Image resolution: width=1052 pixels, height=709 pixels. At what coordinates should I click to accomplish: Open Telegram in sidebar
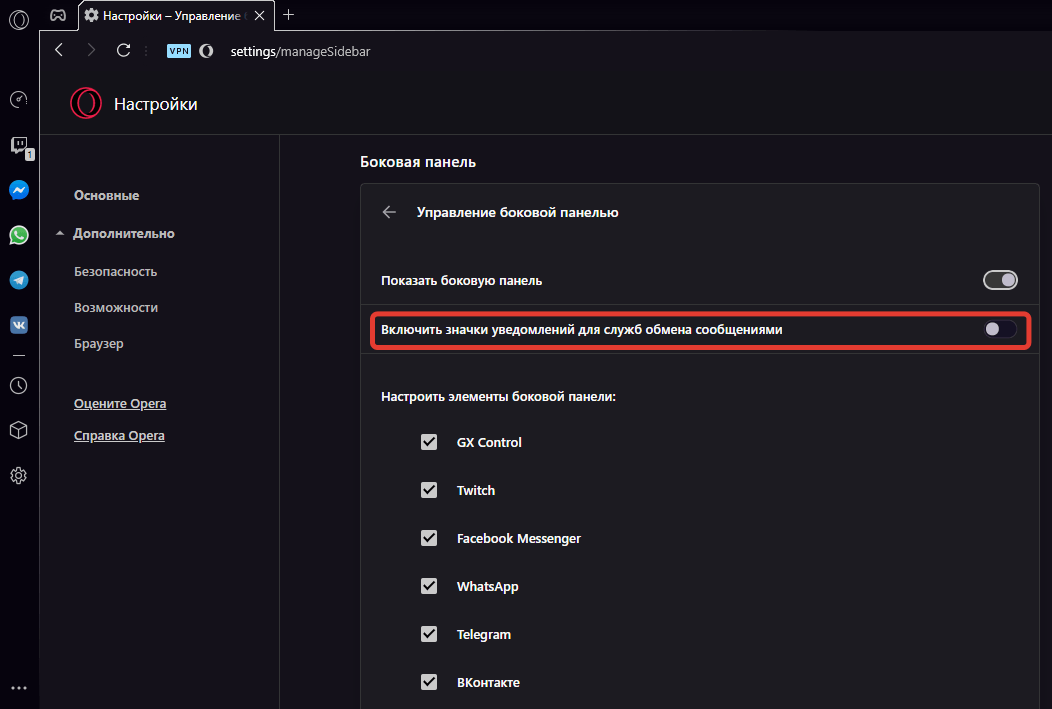click(x=19, y=280)
